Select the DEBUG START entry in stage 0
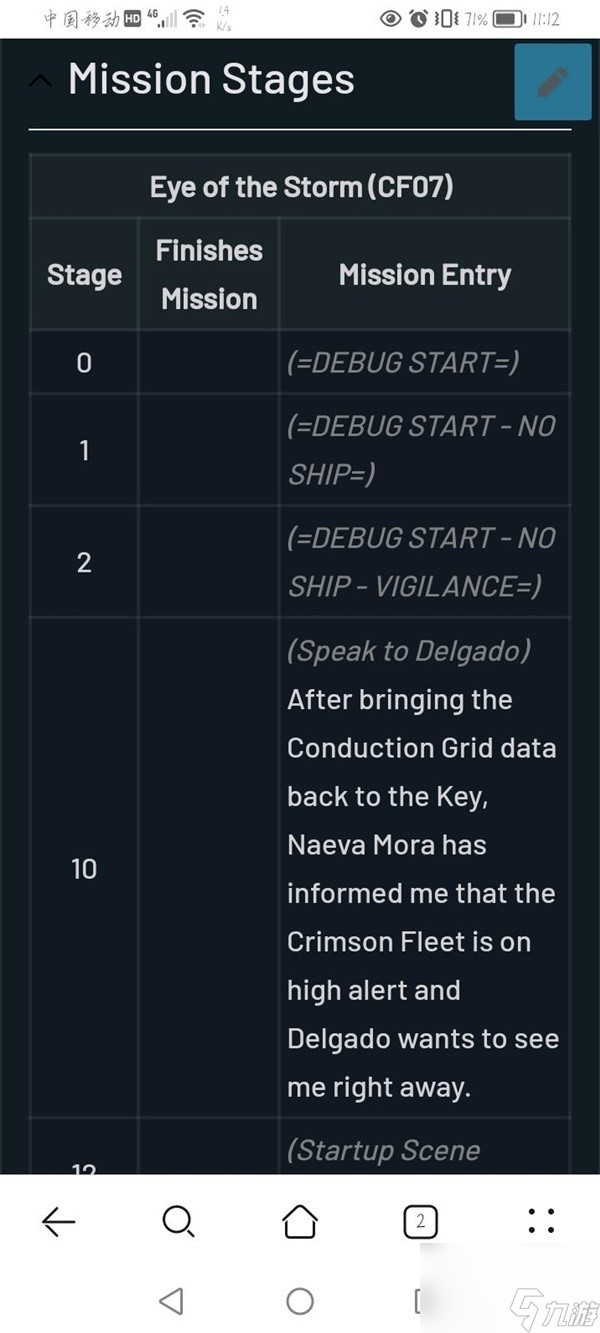The height and width of the screenshot is (1333, 600). coord(403,362)
